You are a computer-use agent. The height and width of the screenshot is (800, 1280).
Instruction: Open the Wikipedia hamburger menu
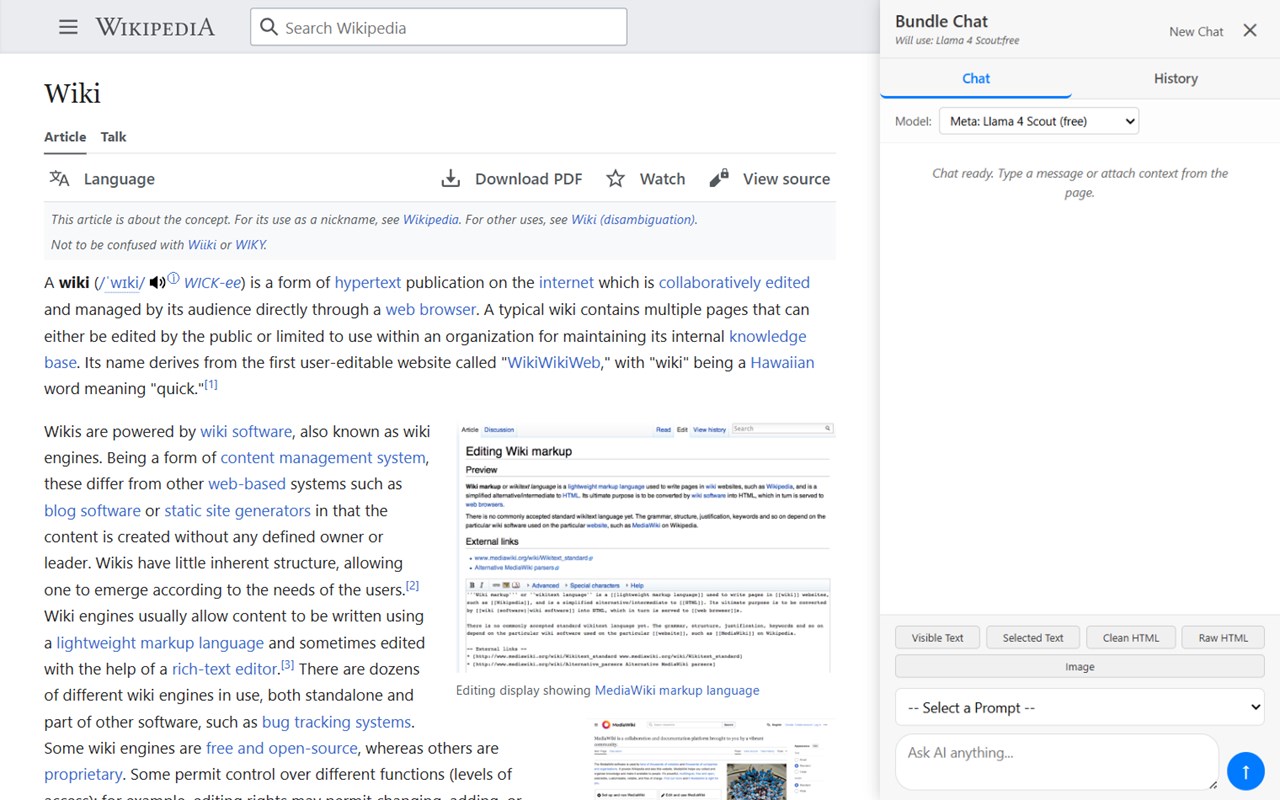pos(68,27)
